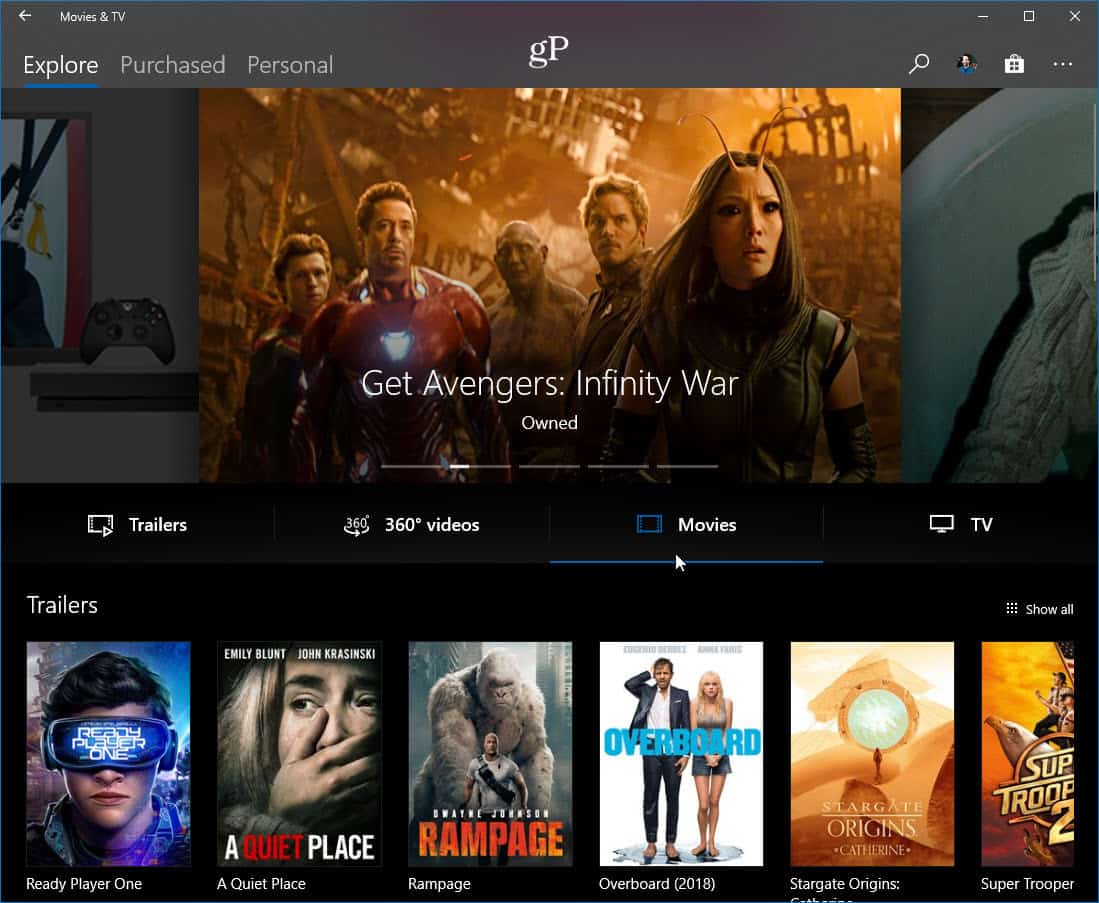The width and height of the screenshot is (1099, 903).
Task: Minimize the Movies & TV window
Action: click(x=983, y=16)
